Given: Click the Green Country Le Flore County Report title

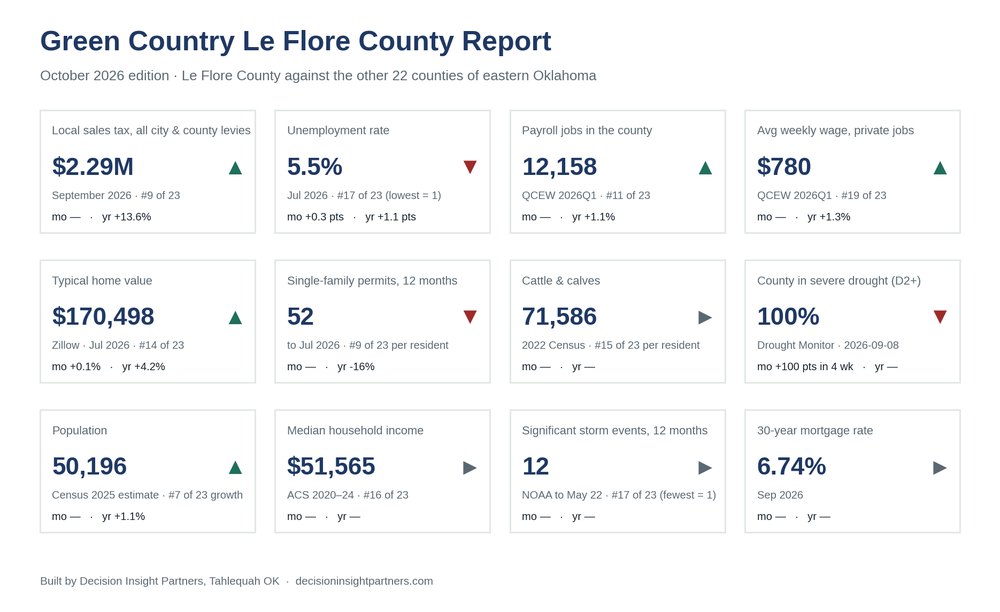Looking at the screenshot, I should (295, 41).
